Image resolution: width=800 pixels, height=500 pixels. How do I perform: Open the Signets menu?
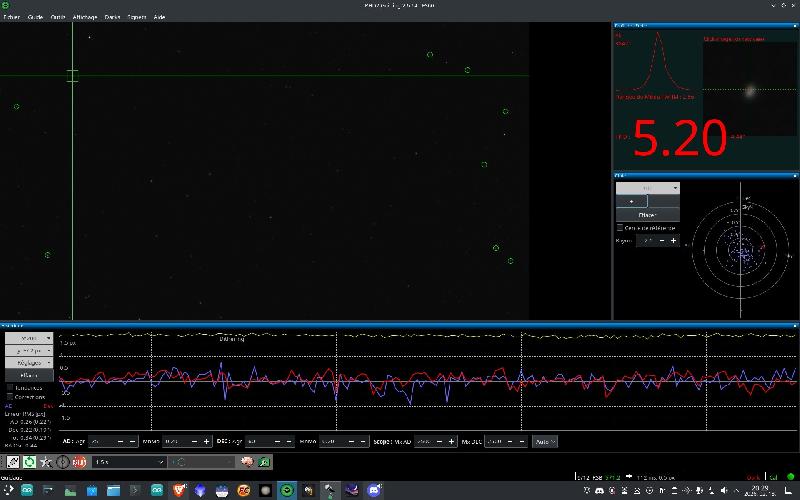click(x=137, y=17)
